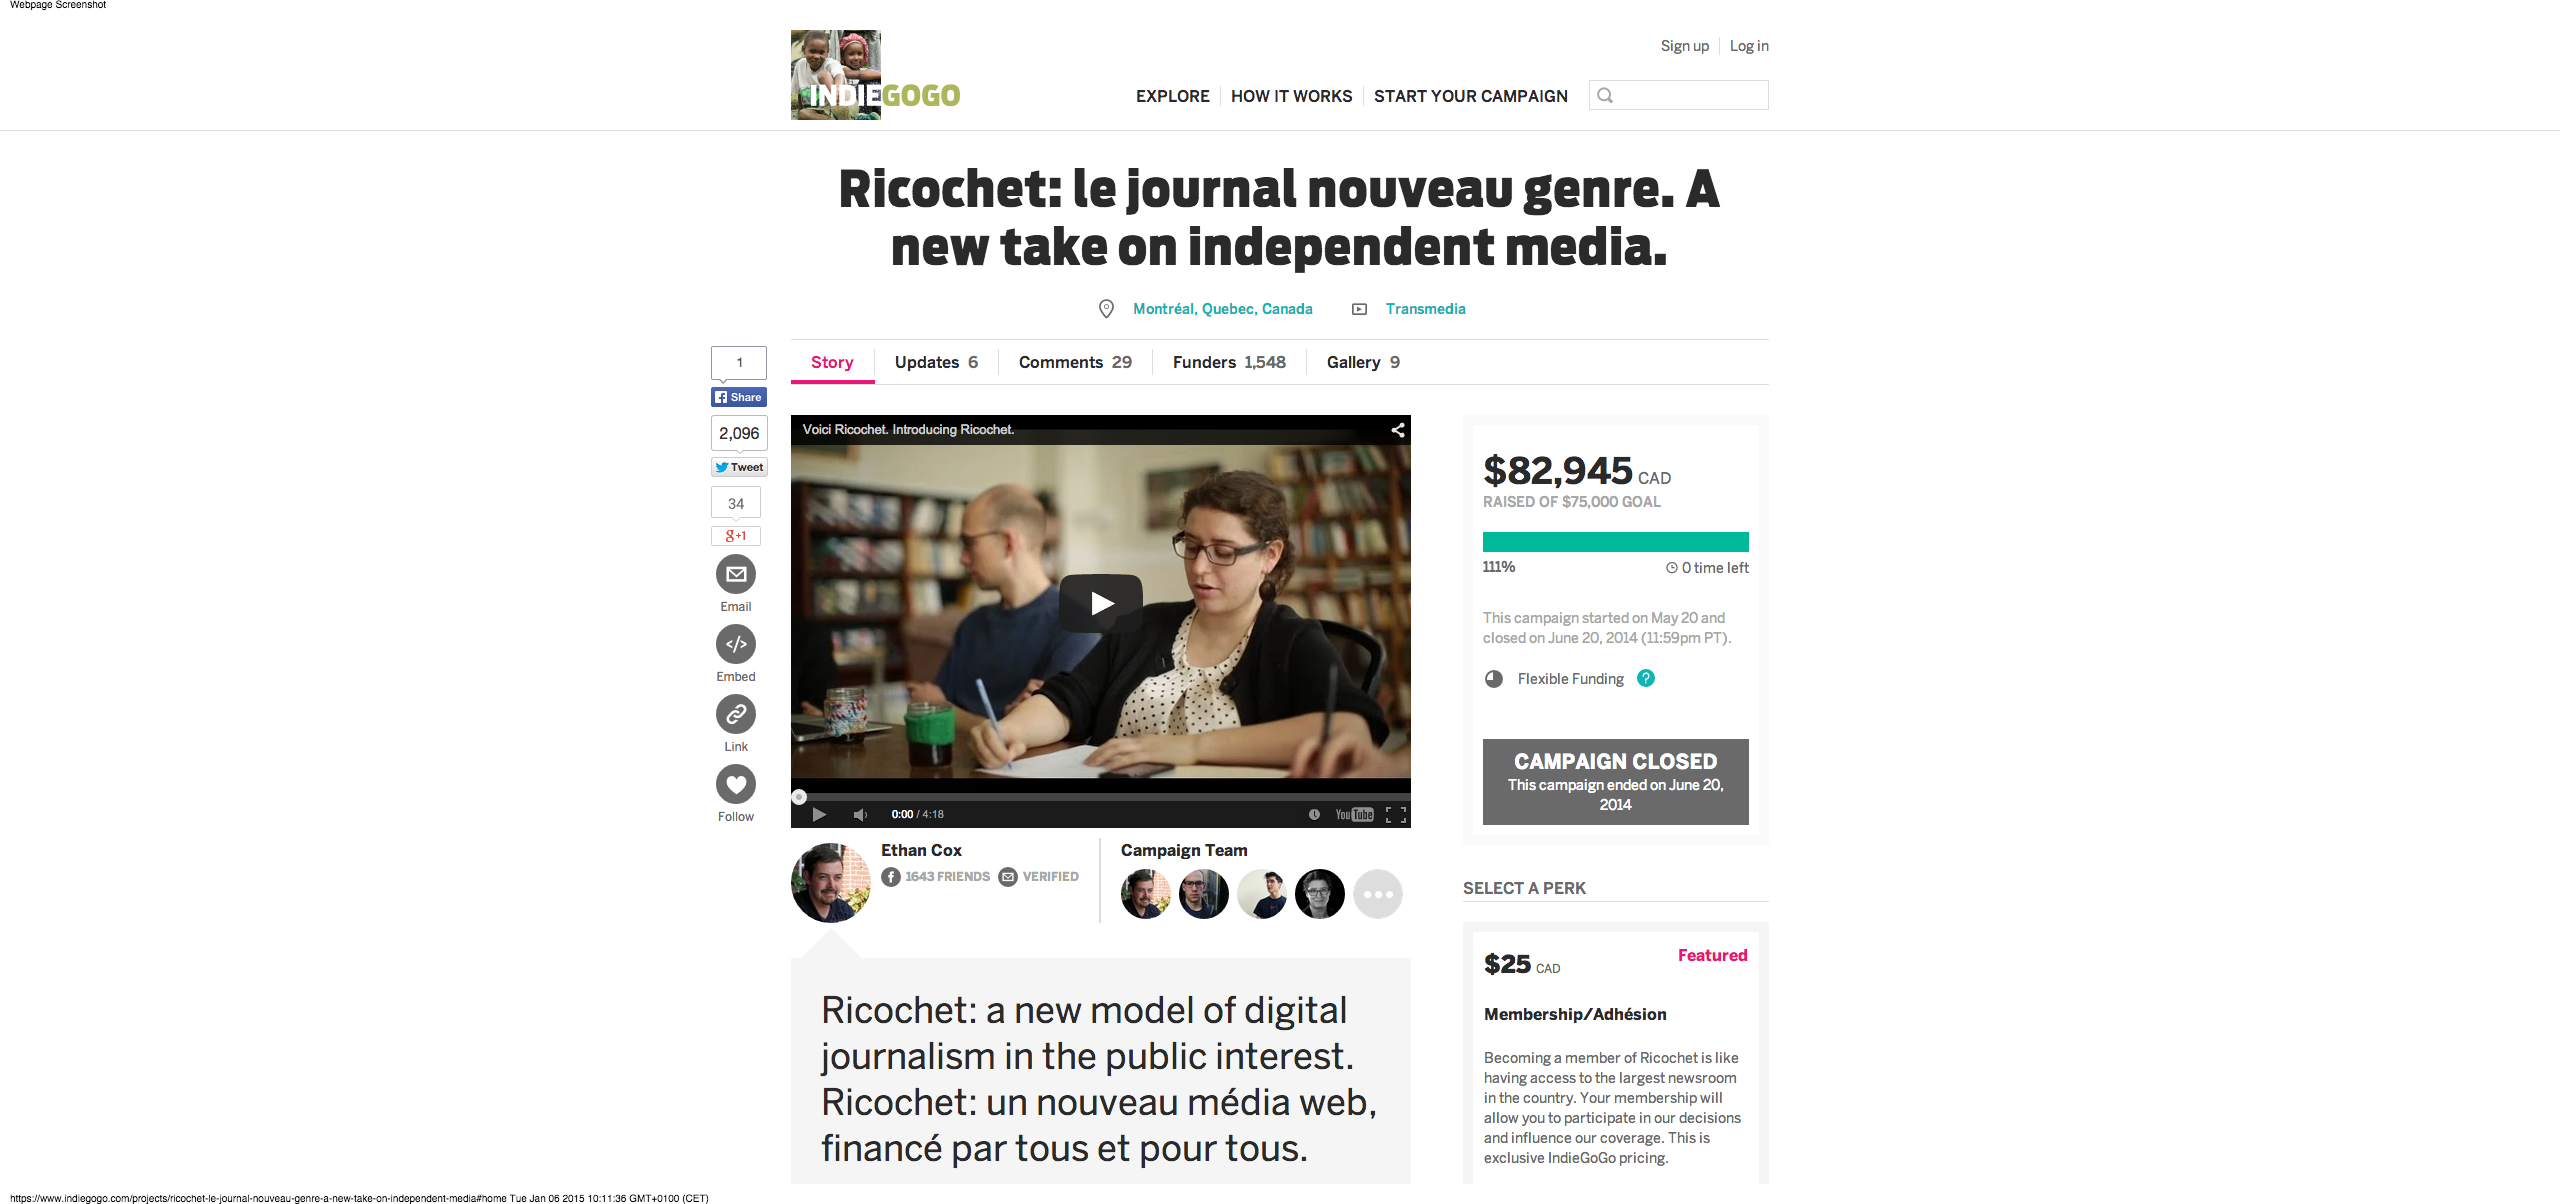Screen dimensions: 2560x1204
Task: Share the campaign on Facebook
Action: pyautogui.click(x=739, y=397)
